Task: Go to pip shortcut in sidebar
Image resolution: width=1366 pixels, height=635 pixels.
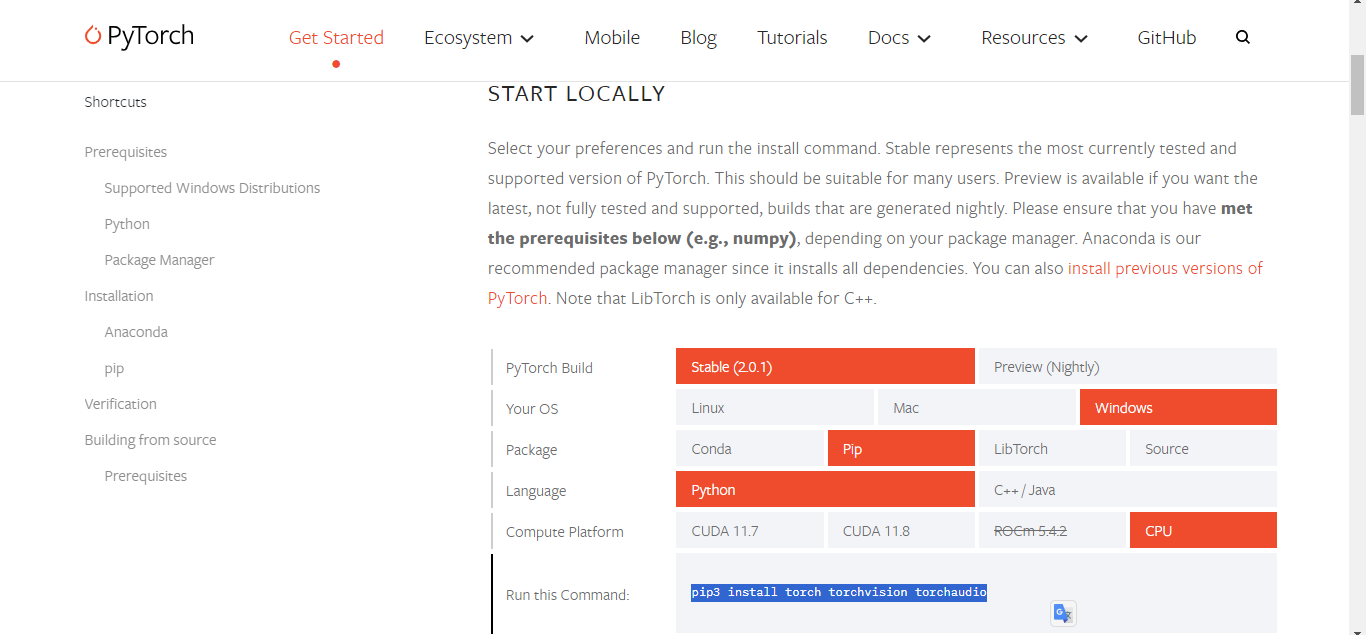Action: [x=114, y=368]
